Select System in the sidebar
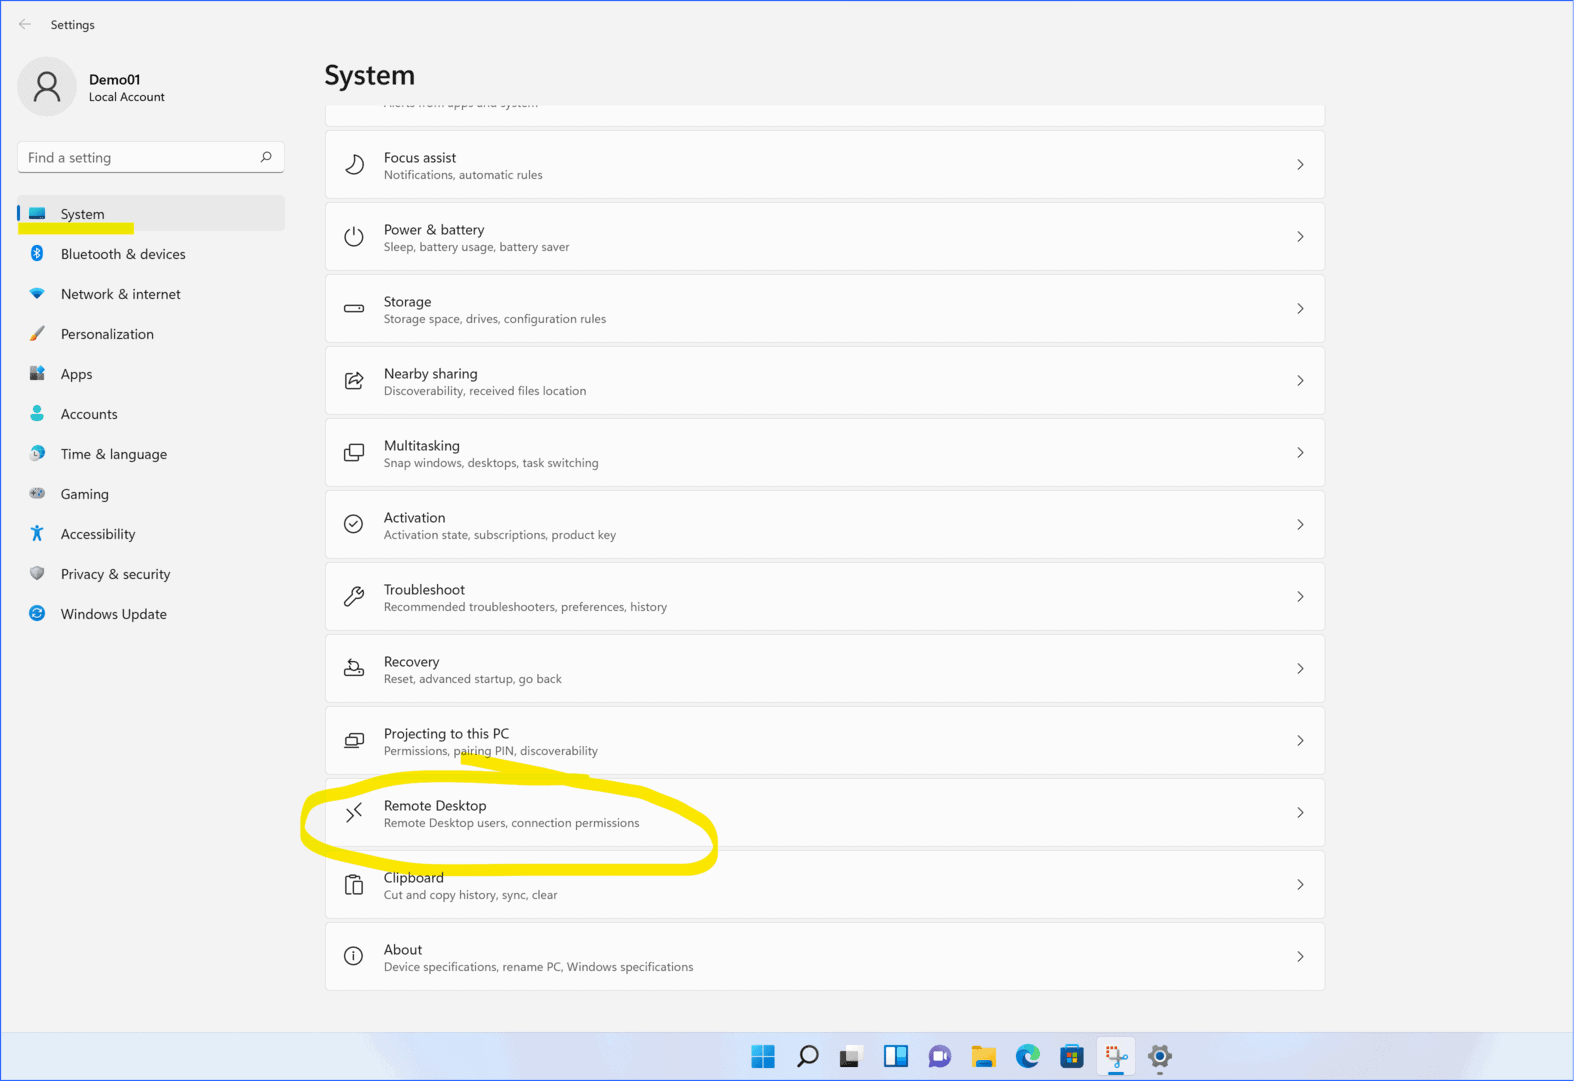Viewport: 1574px width, 1081px height. 151,214
